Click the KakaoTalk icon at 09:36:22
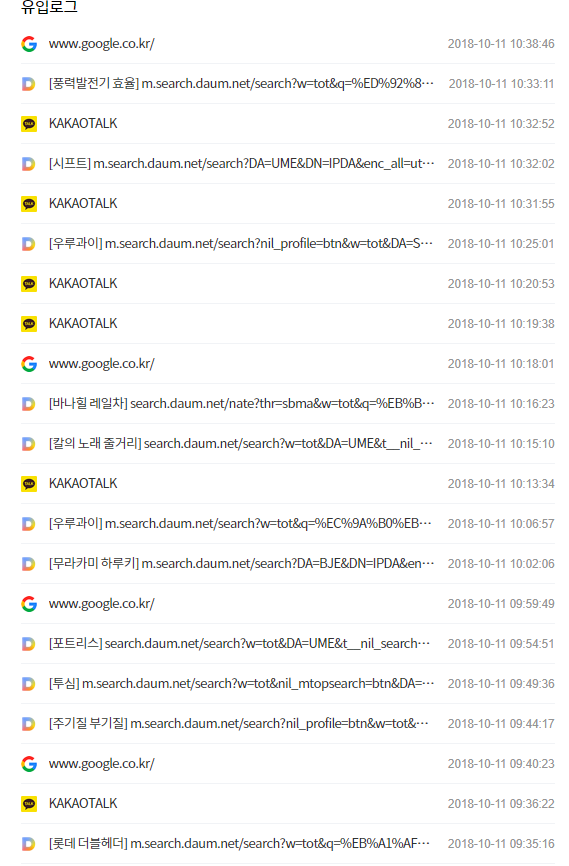The height and width of the screenshot is (866, 569). [29, 804]
